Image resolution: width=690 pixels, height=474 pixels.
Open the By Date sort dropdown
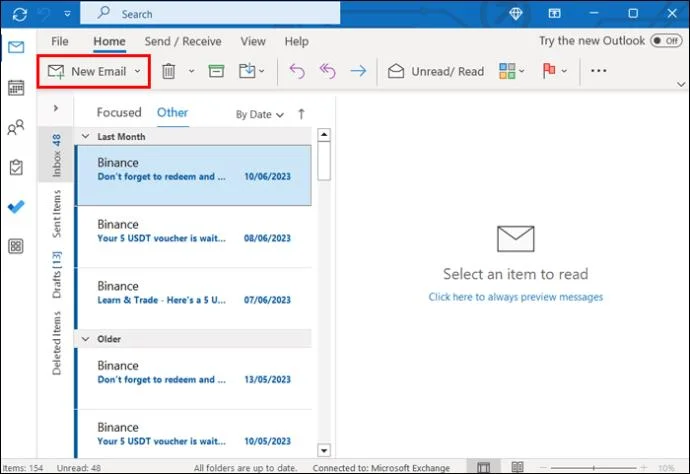pos(260,114)
